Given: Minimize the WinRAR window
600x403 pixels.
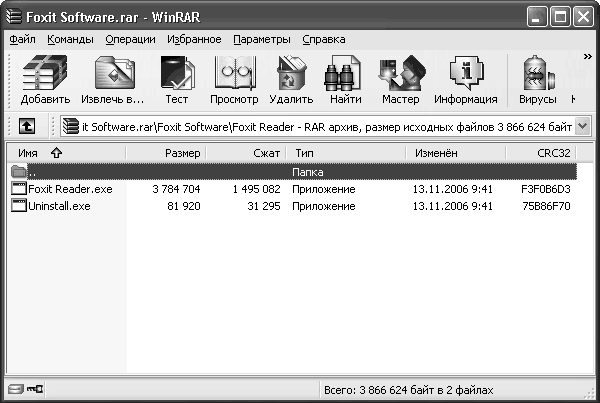Looking at the screenshot, I should (537, 16).
